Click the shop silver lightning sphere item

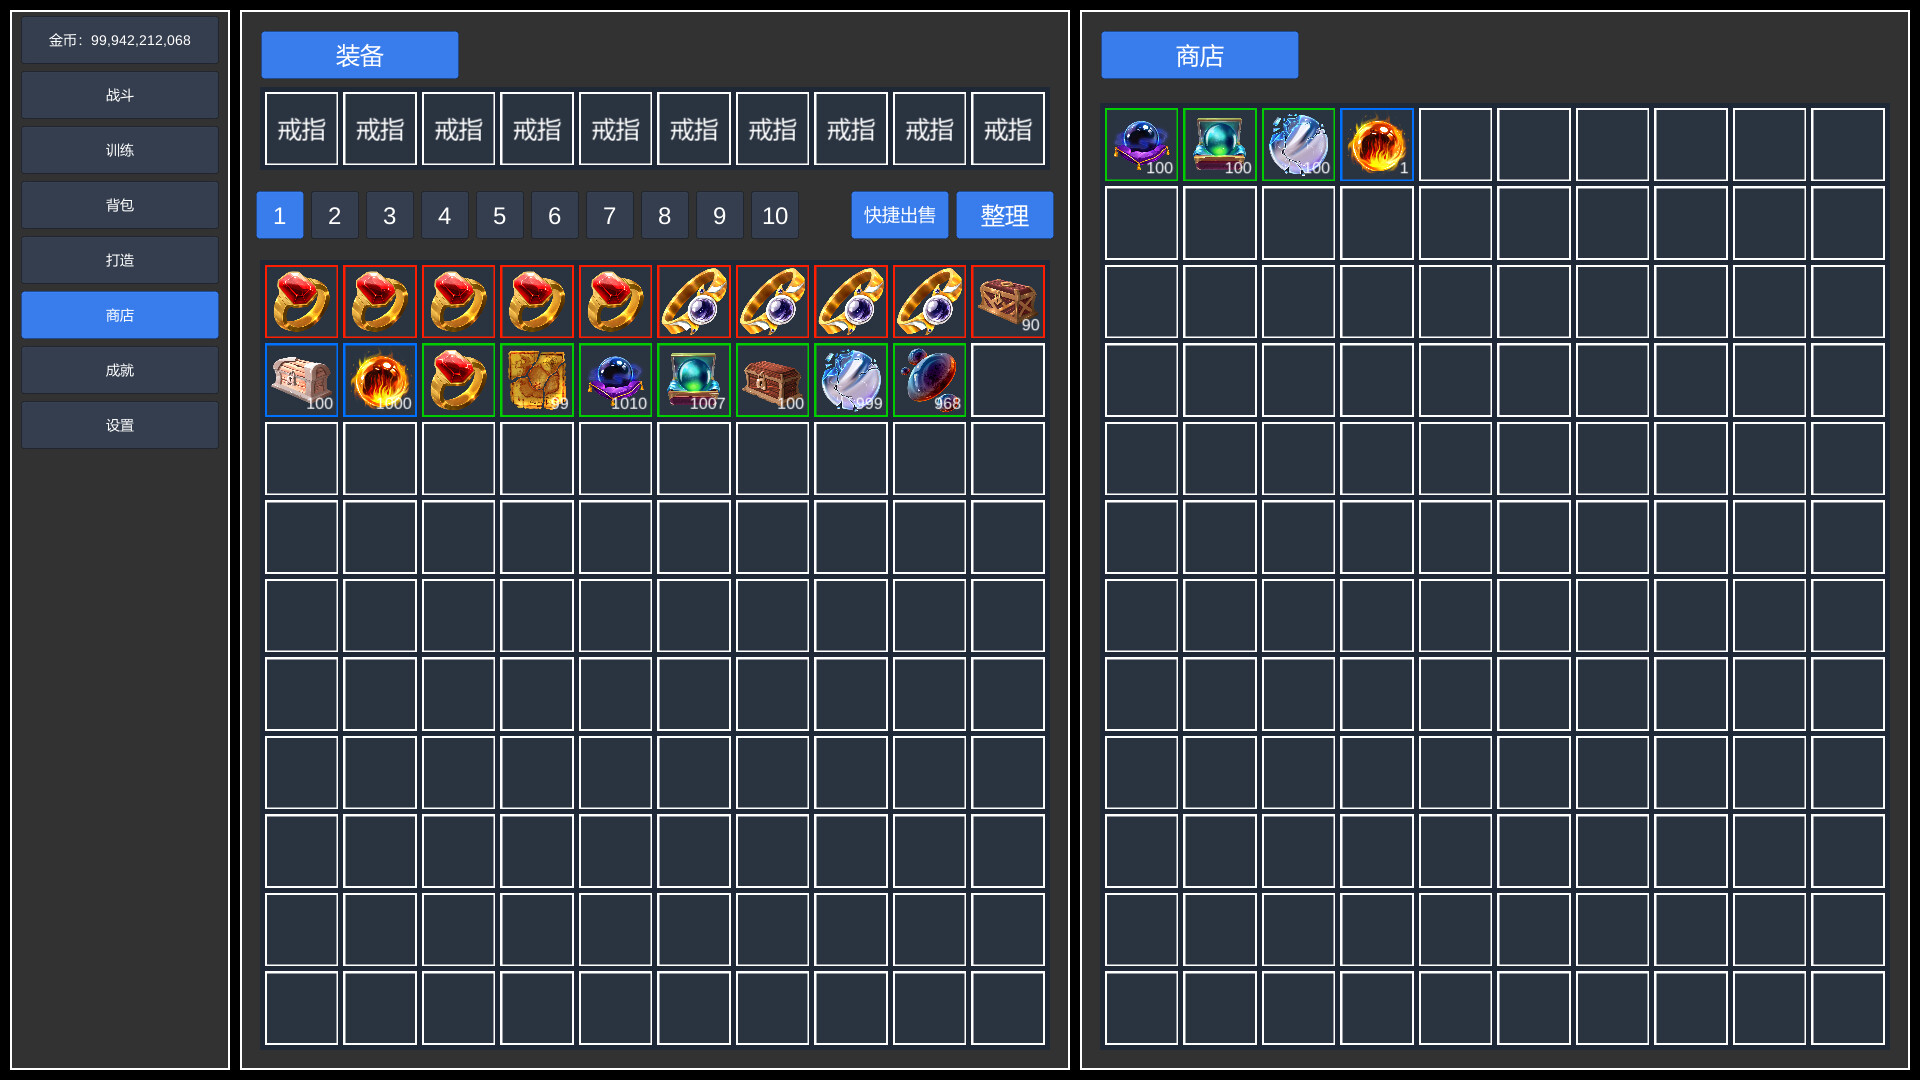click(x=1298, y=144)
